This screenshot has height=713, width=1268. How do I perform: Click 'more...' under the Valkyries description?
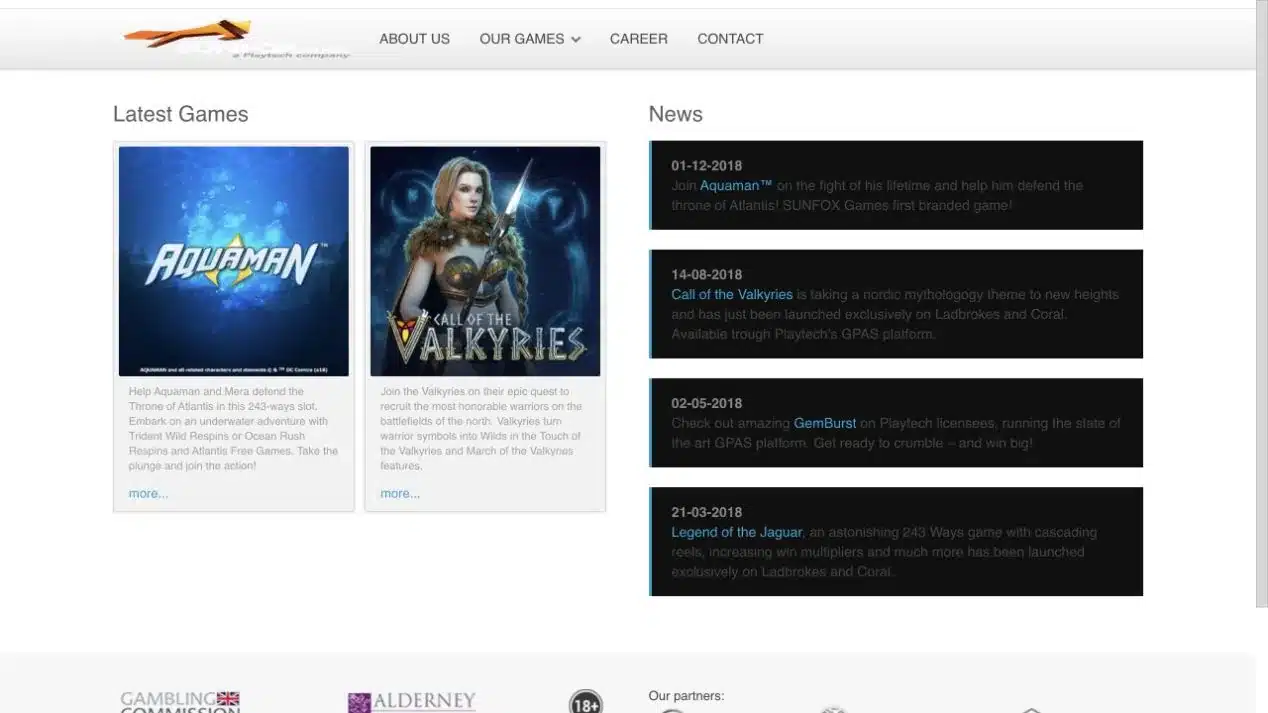pyautogui.click(x=400, y=493)
